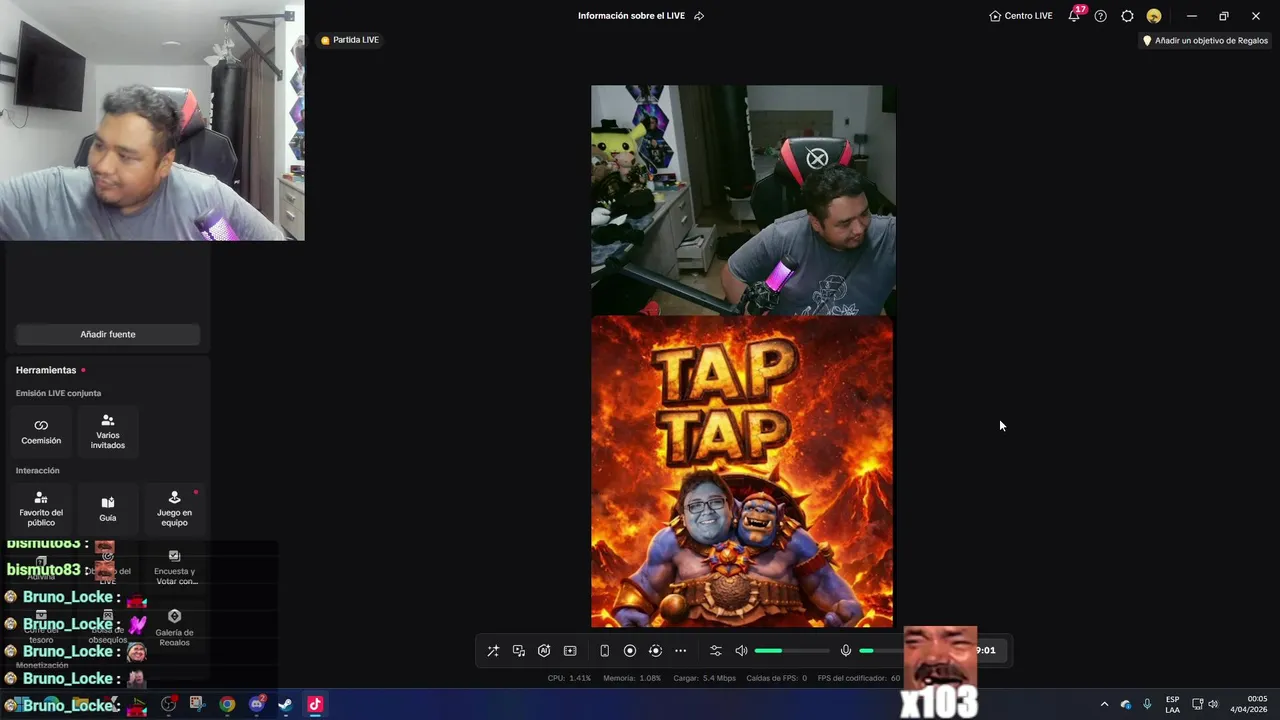Click Añadir un objetivo de Regalos

[1205, 41]
